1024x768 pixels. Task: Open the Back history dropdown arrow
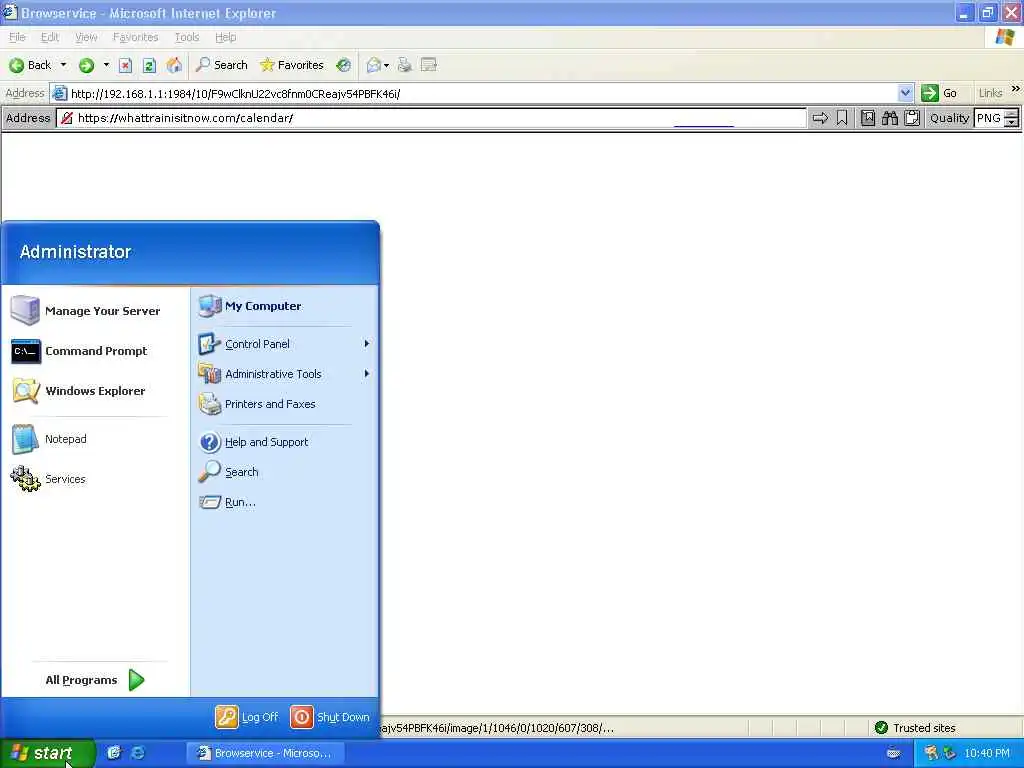(63, 65)
